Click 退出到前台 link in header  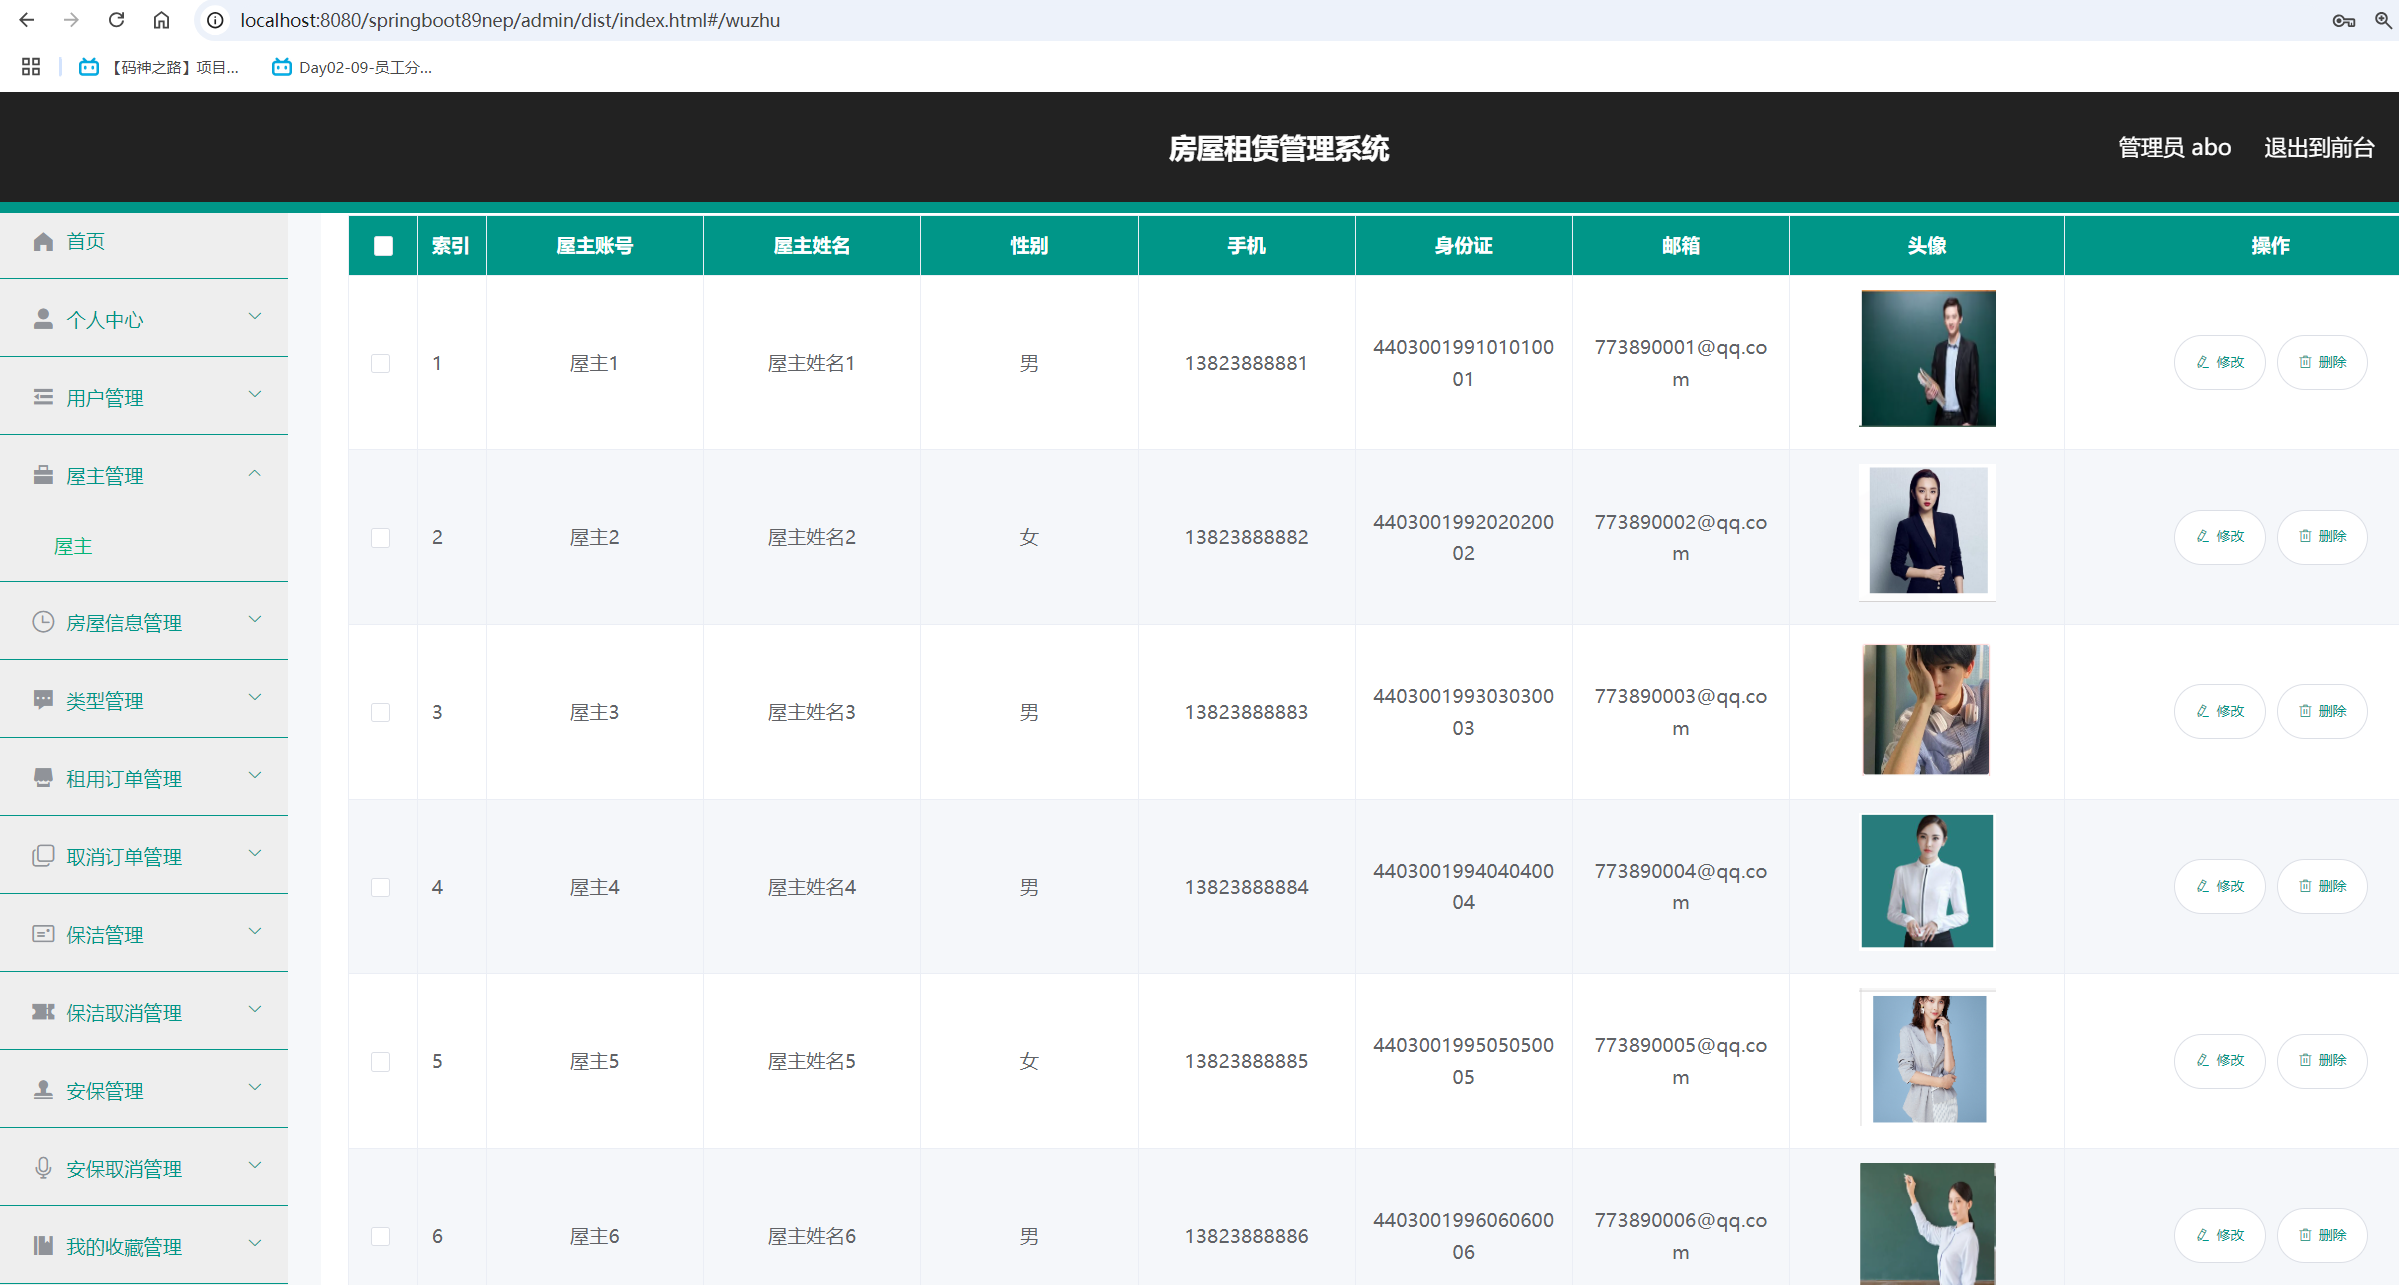(x=2318, y=148)
